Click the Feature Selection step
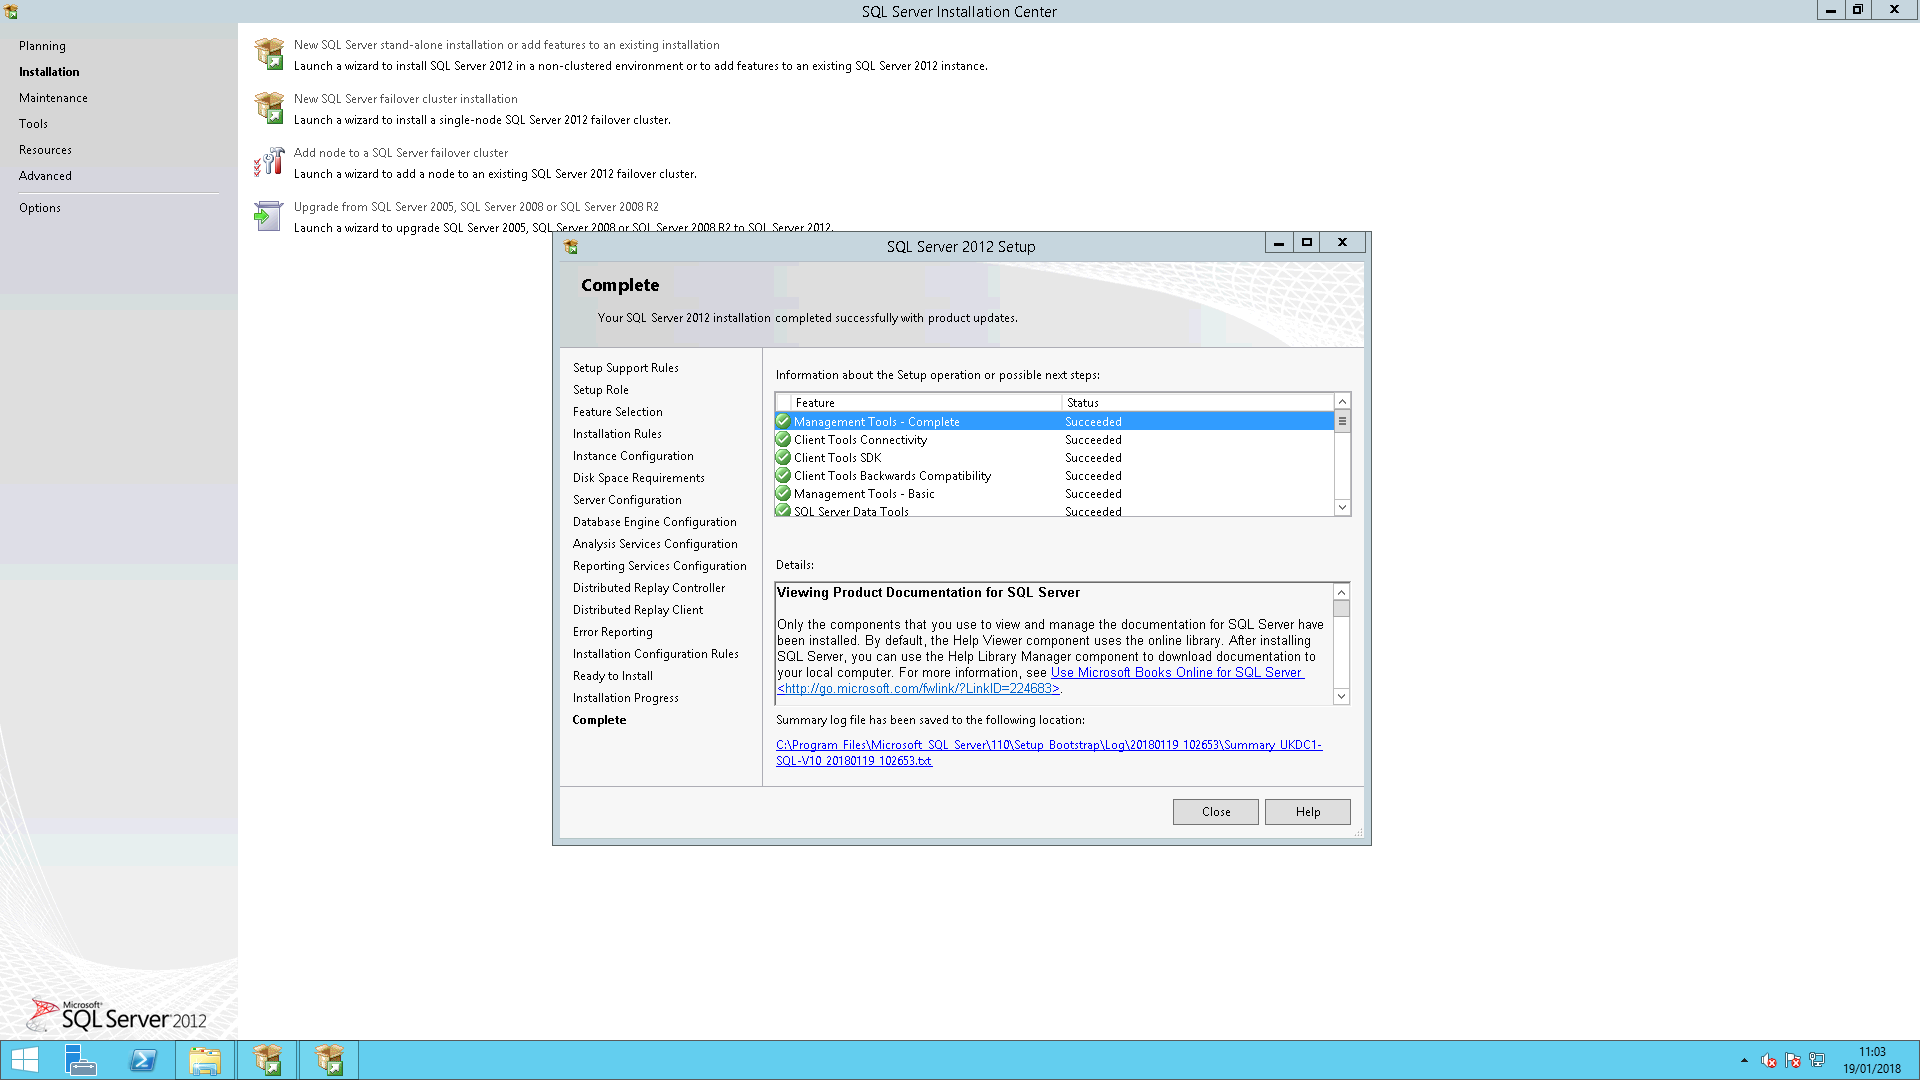Screen dimensions: 1920x1080 coord(617,412)
